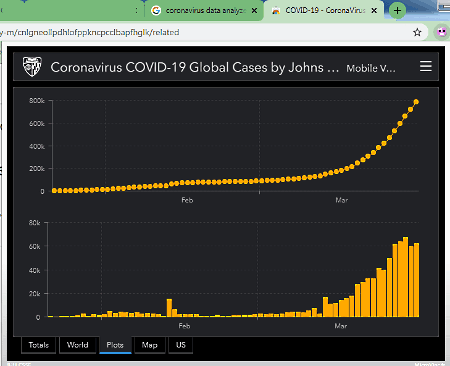Click the three-dot menu on leftmost browser tab
The height and width of the screenshot is (366, 450).
click(x=137, y=11)
